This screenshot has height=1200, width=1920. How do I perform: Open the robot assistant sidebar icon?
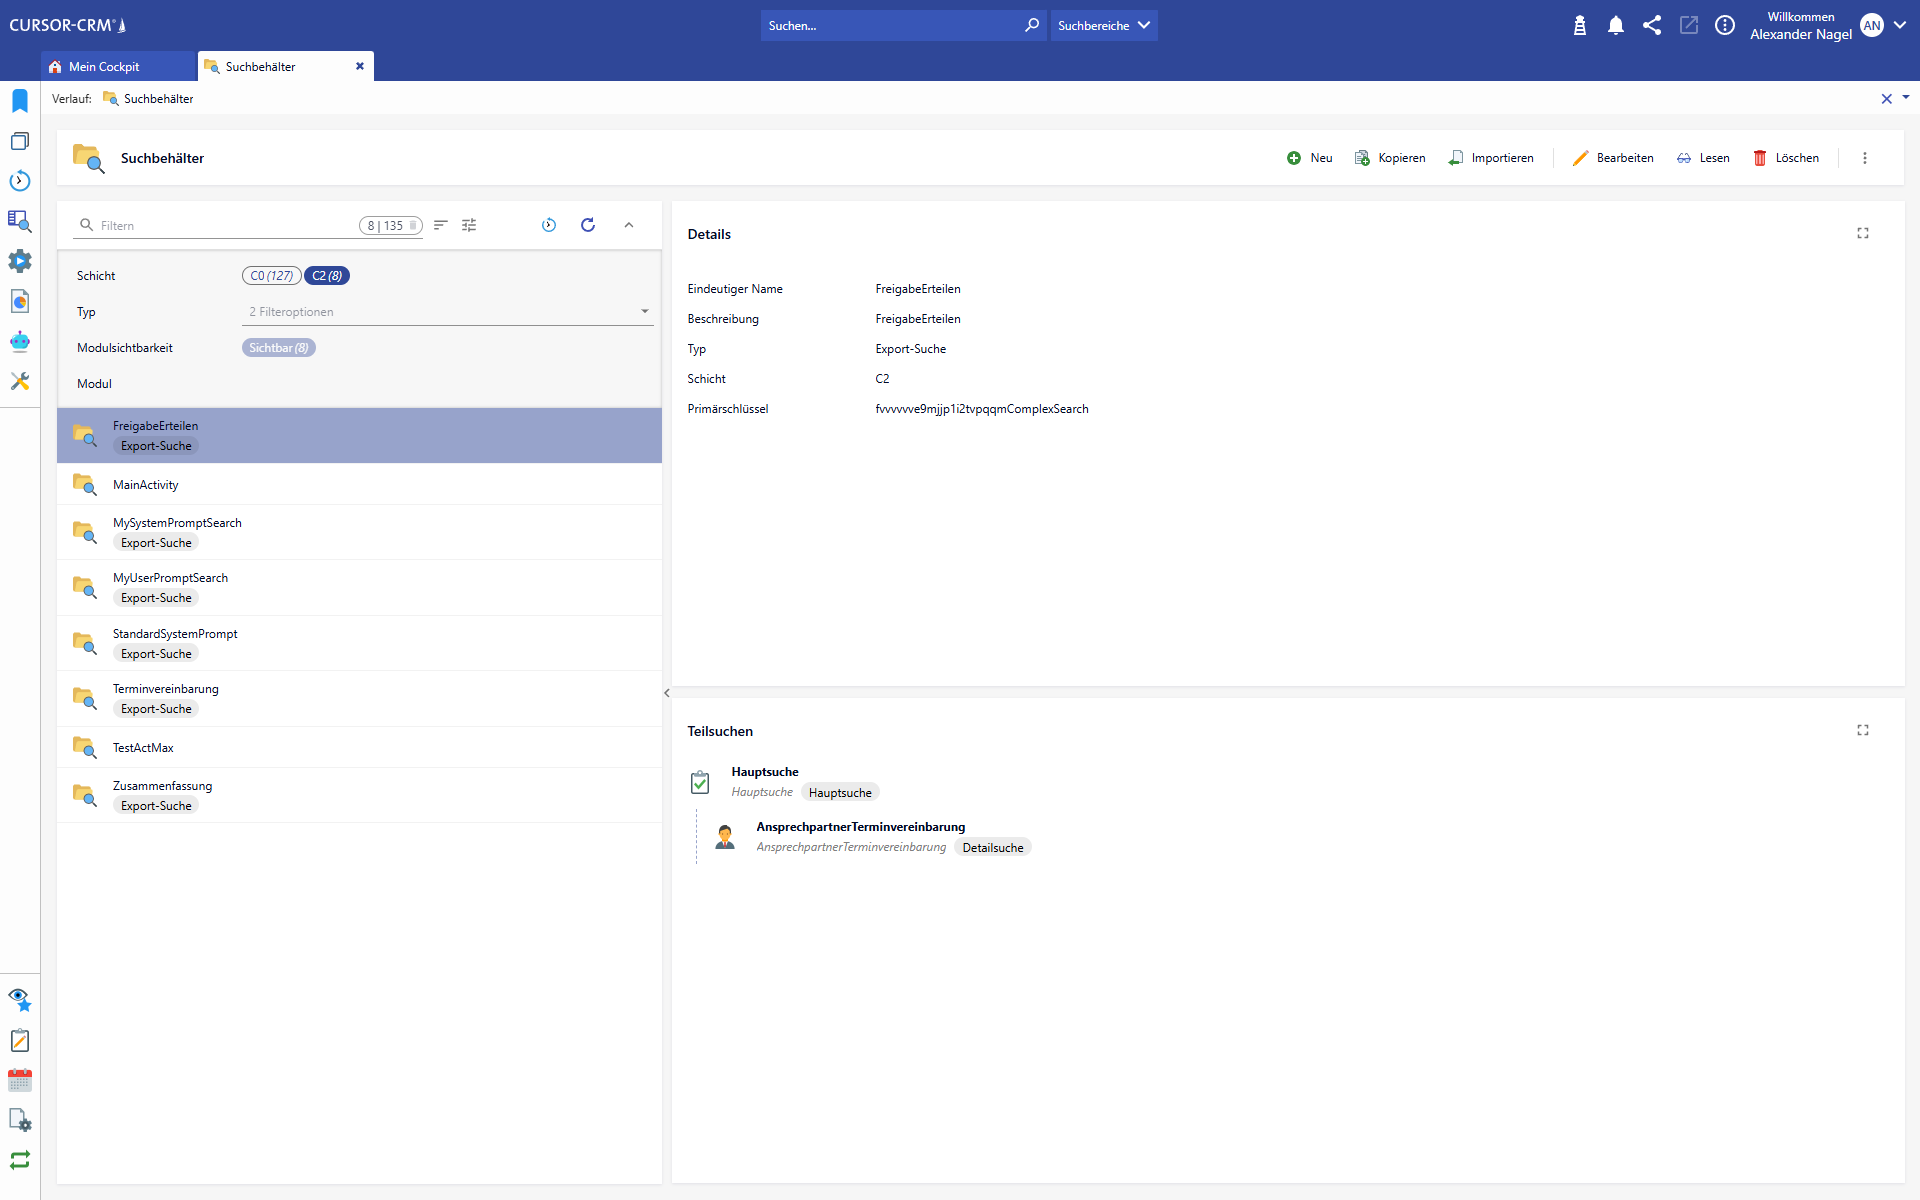[20, 341]
